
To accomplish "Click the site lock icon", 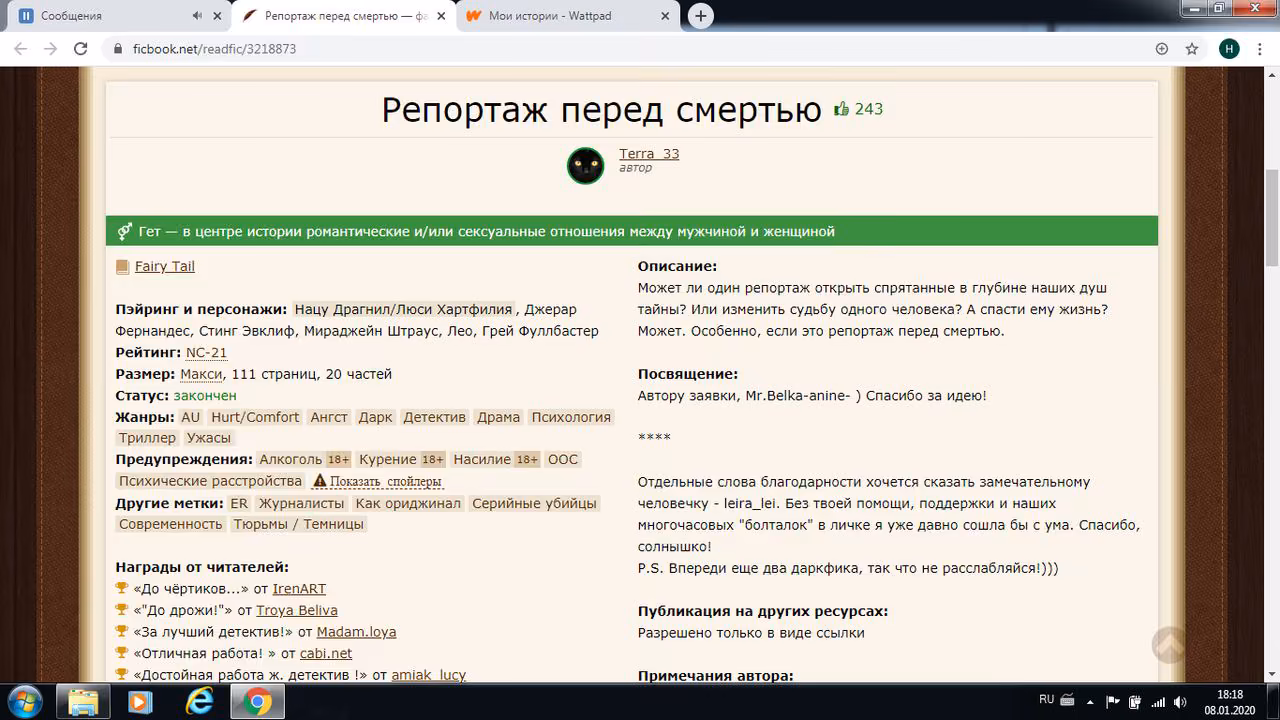I will click(118, 49).
